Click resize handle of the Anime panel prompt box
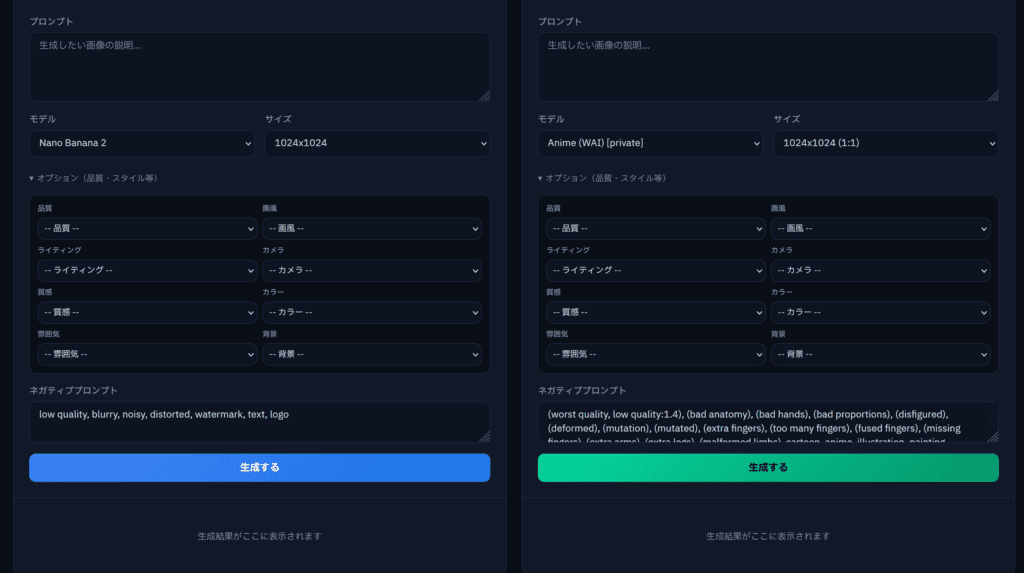 [x=992, y=96]
